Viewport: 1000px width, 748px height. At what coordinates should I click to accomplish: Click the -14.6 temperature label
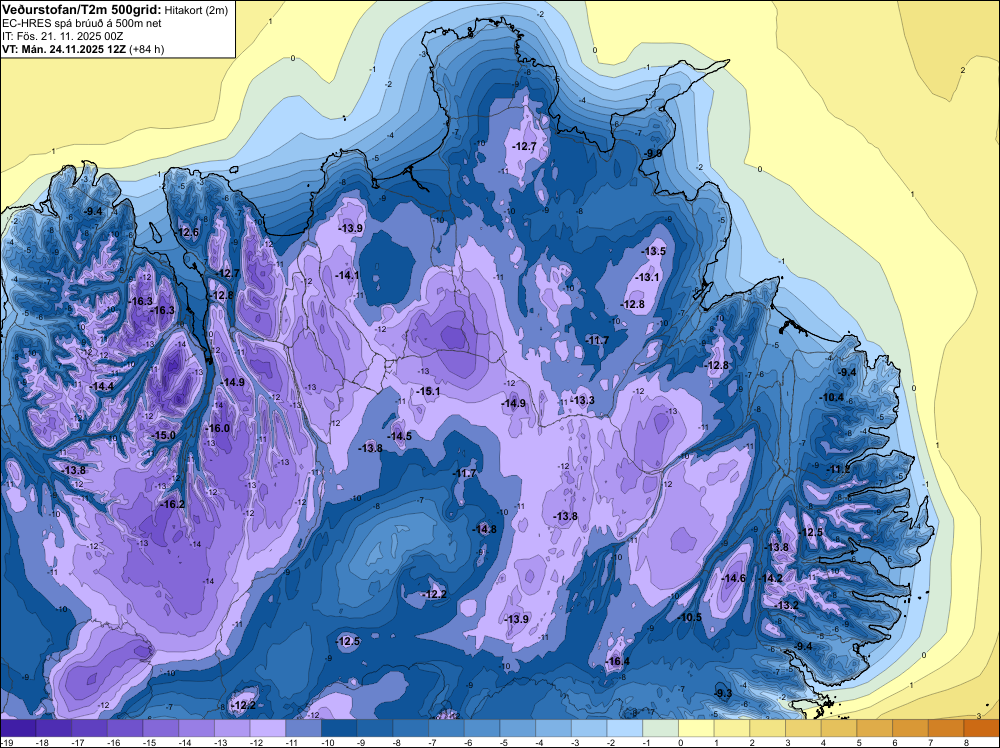[733, 578]
